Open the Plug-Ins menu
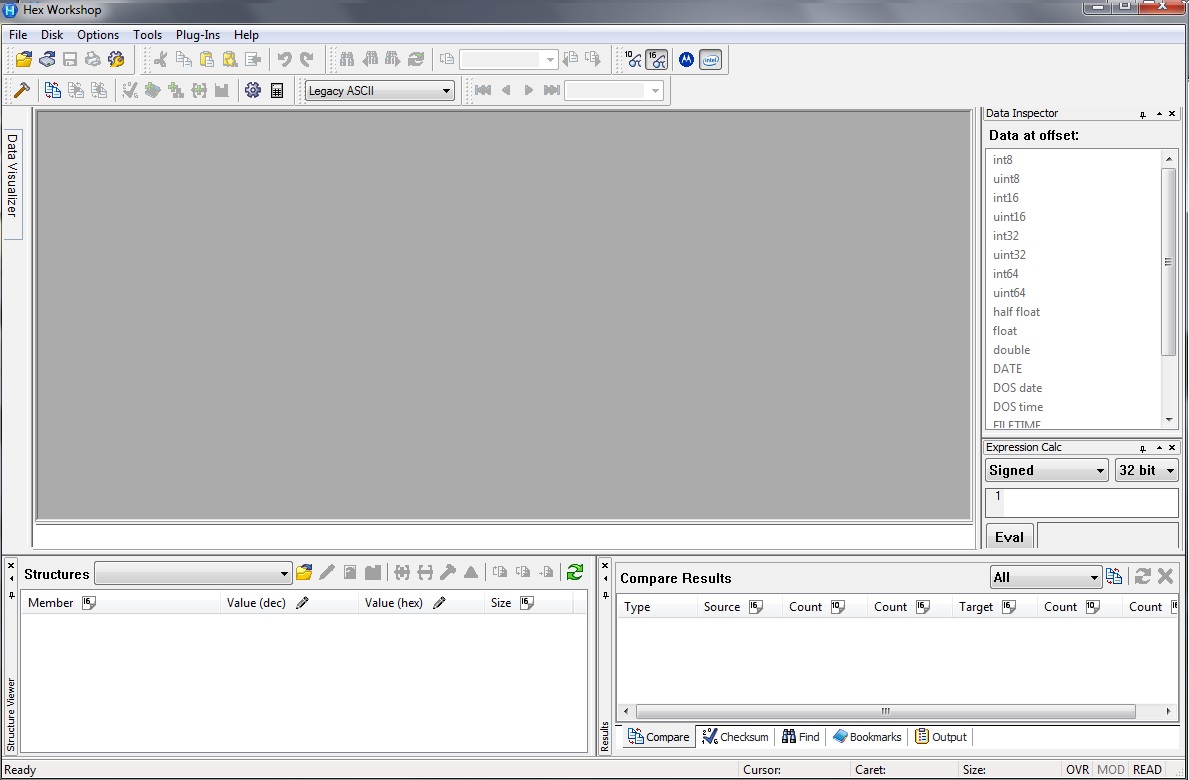The height and width of the screenshot is (780, 1189). pos(197,35)
